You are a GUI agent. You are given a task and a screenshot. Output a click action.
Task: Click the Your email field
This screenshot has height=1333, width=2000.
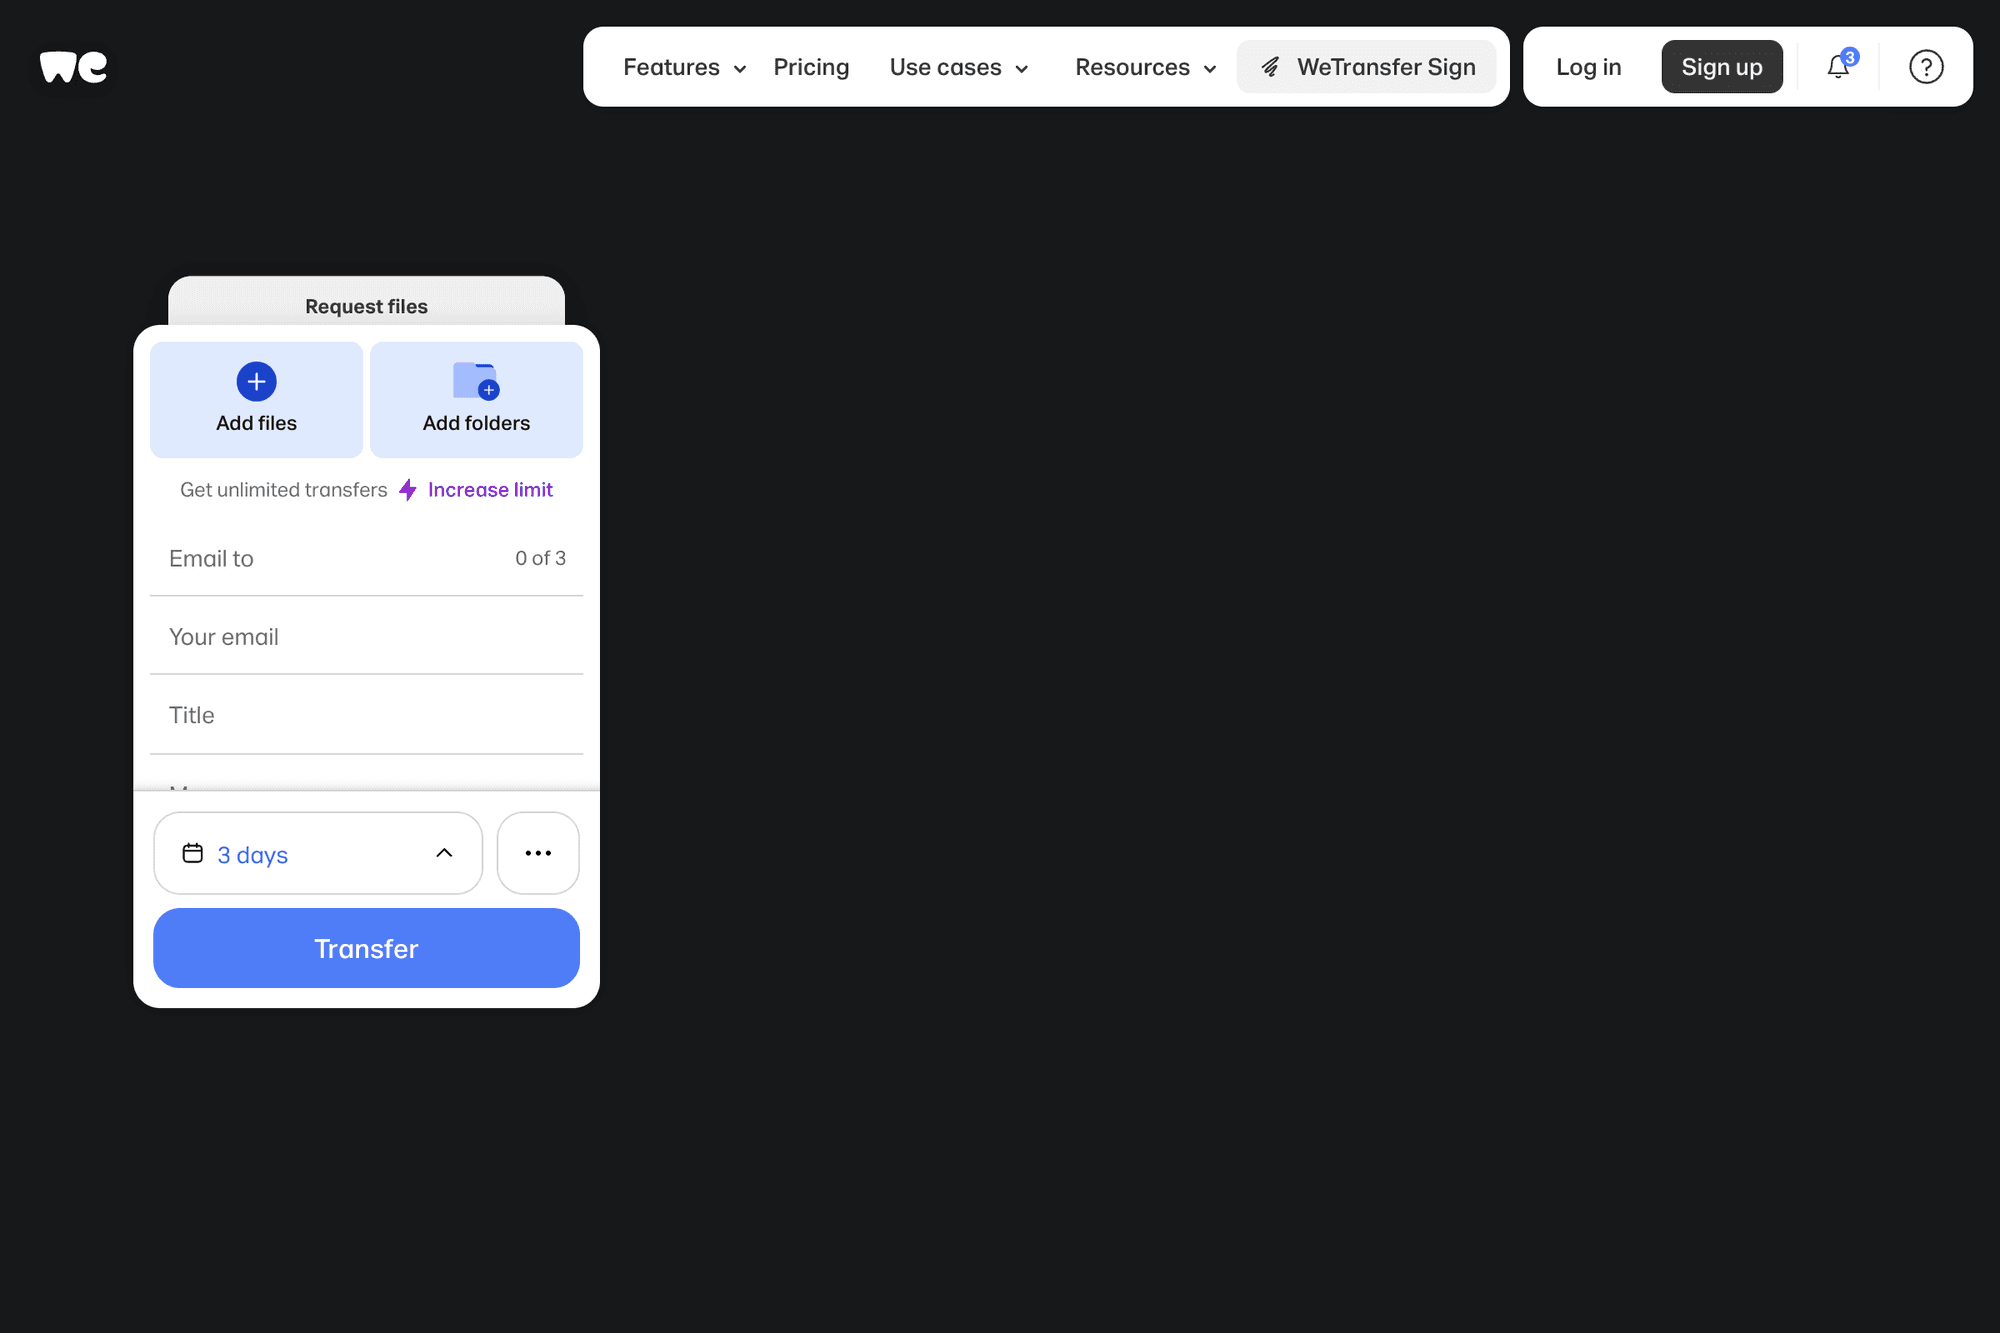pos(366,637)
